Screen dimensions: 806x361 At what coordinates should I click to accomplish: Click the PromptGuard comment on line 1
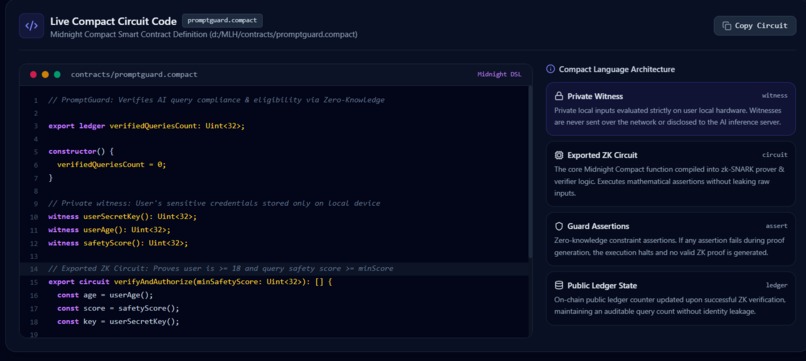pos(216,100)
